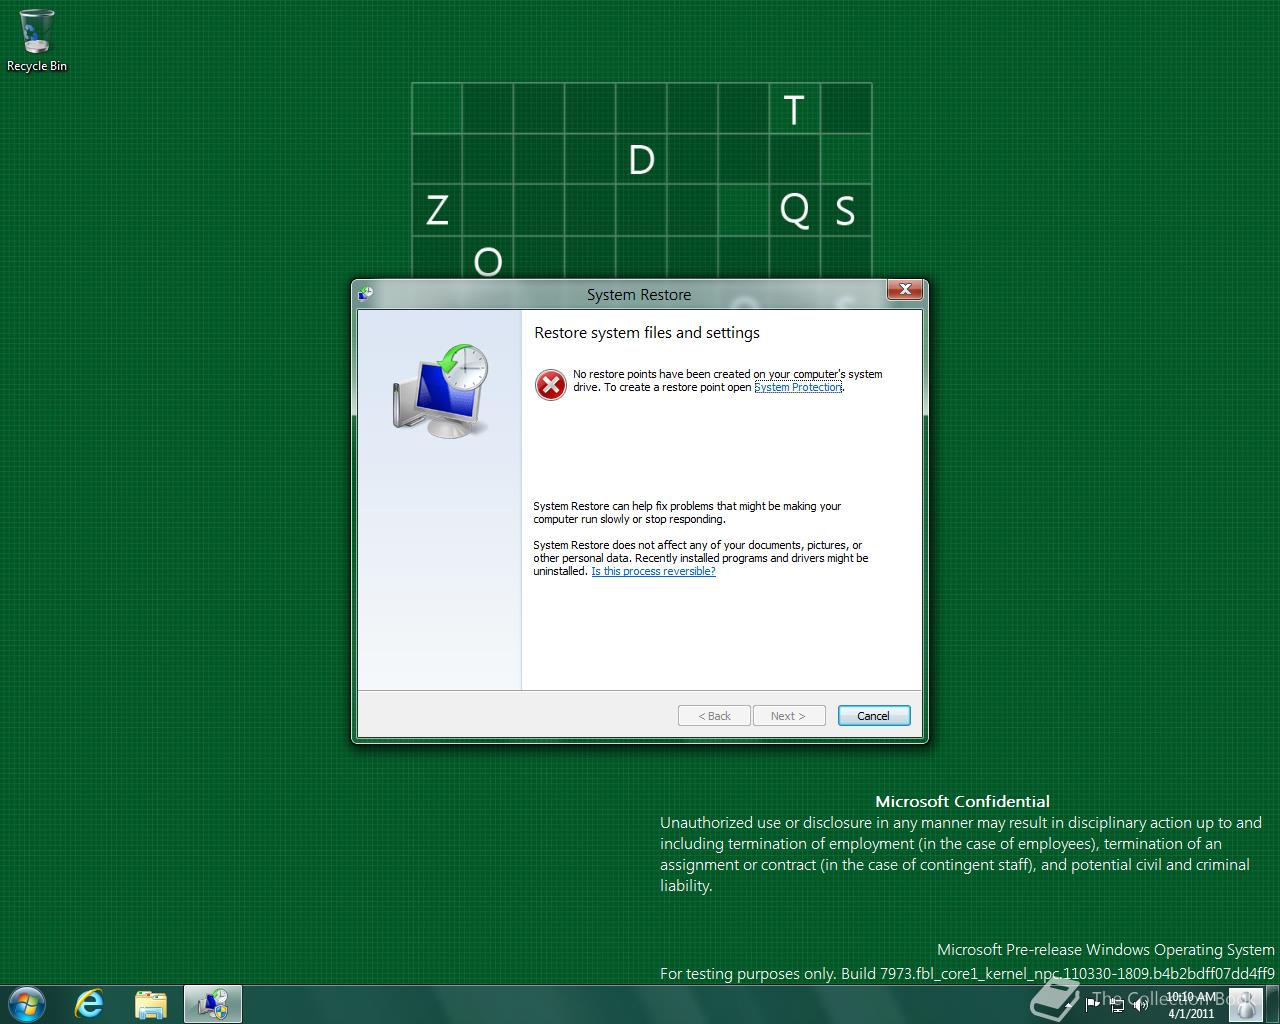Click the Cancel button
Viewport: 1280px width, 1024px height.
873,716
